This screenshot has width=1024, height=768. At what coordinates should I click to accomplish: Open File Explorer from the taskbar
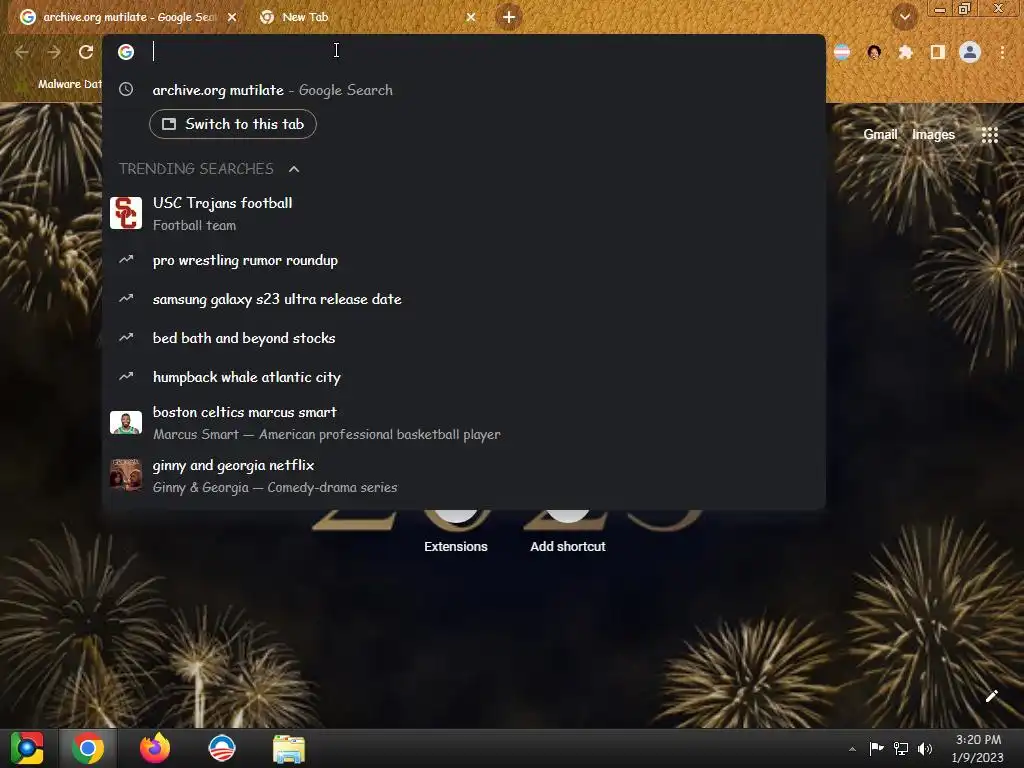[289, 749]
